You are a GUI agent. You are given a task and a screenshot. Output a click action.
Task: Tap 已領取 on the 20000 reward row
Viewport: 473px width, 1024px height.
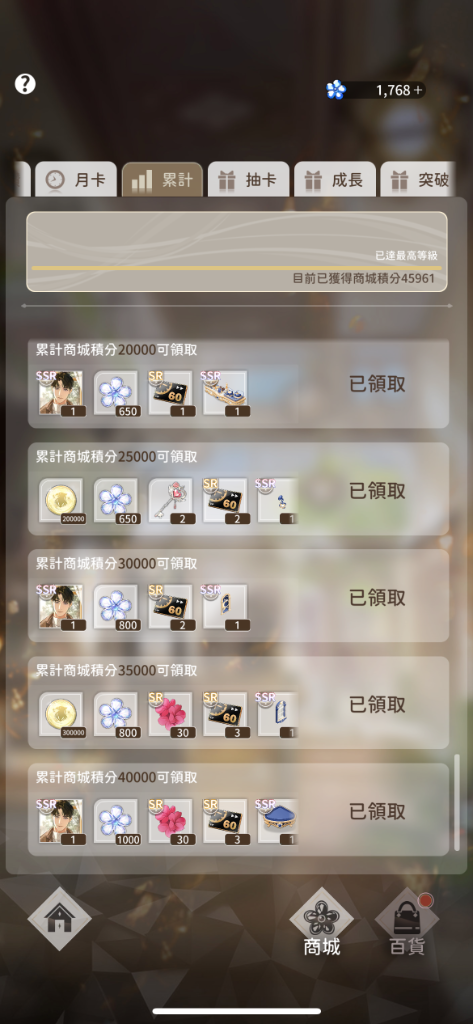pos(378,384)
